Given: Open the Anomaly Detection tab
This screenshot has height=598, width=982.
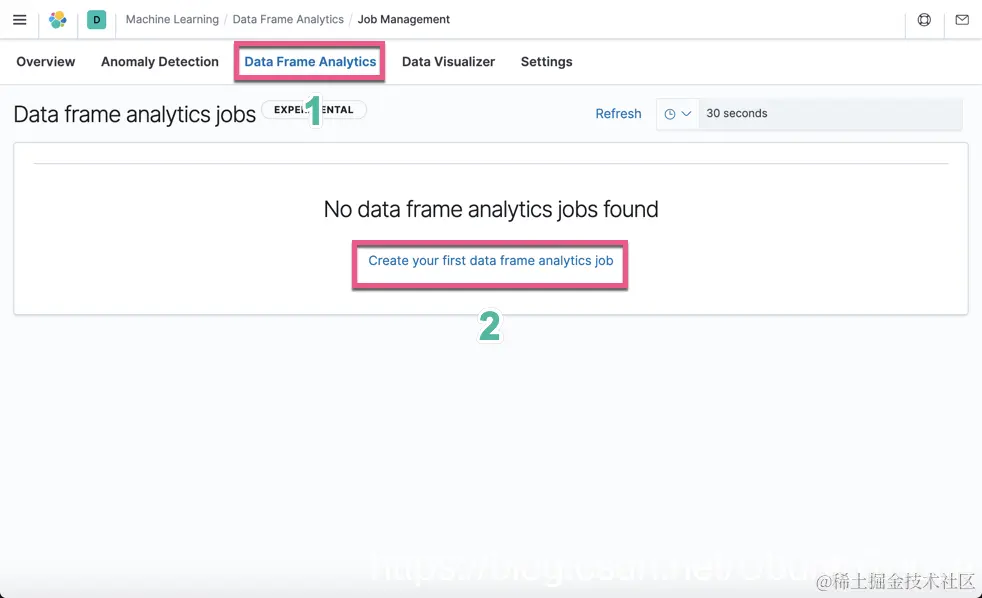Looking at the screenshot, I should (160, 62).
